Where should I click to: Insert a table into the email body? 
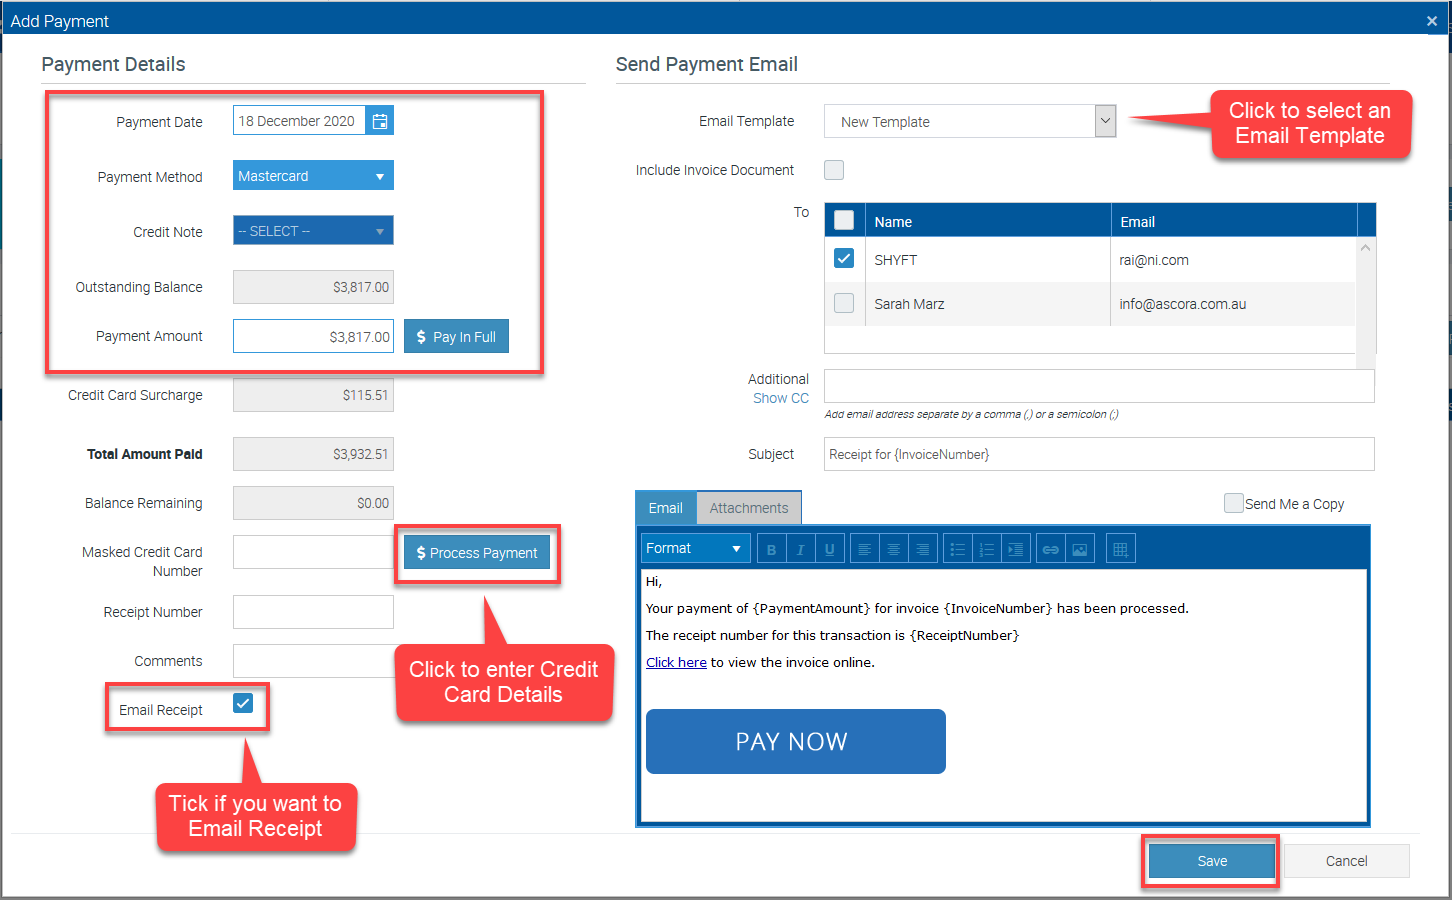(x=1120, y=549)
